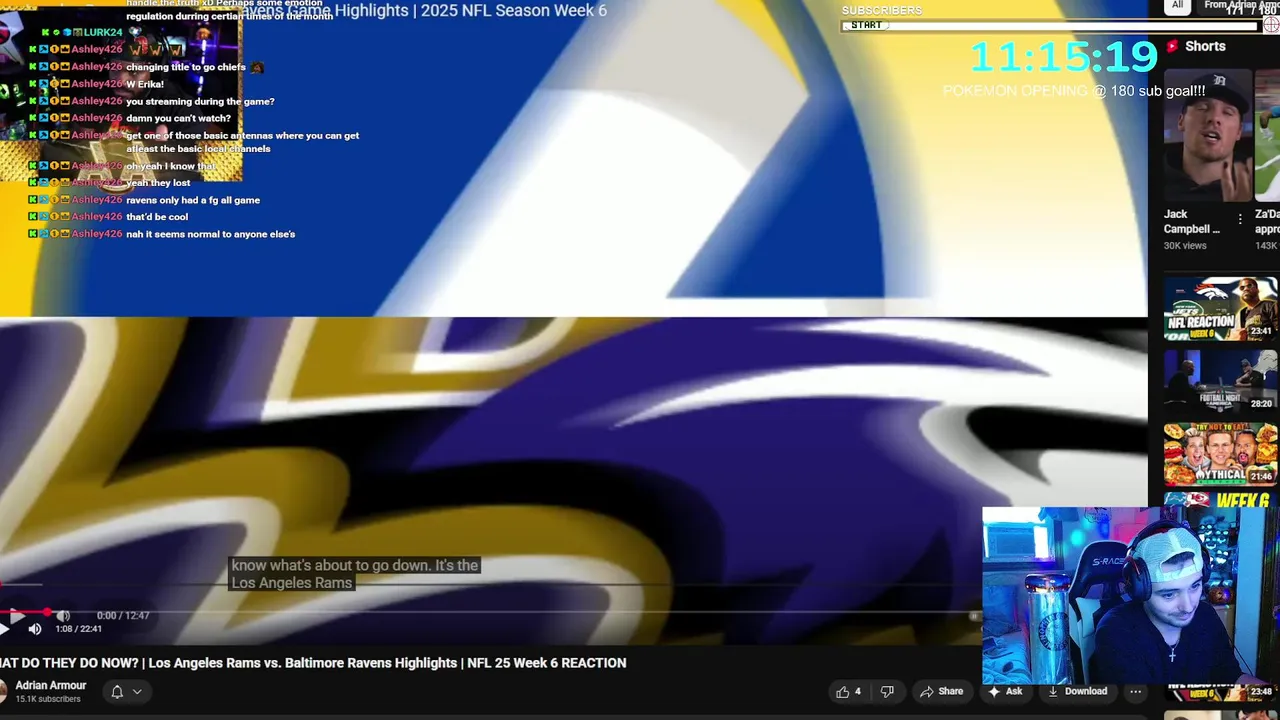Image resolution: width=1280 pixels, height=720 pixels.
Task: Select the All filter chip
Action: 1177,5
